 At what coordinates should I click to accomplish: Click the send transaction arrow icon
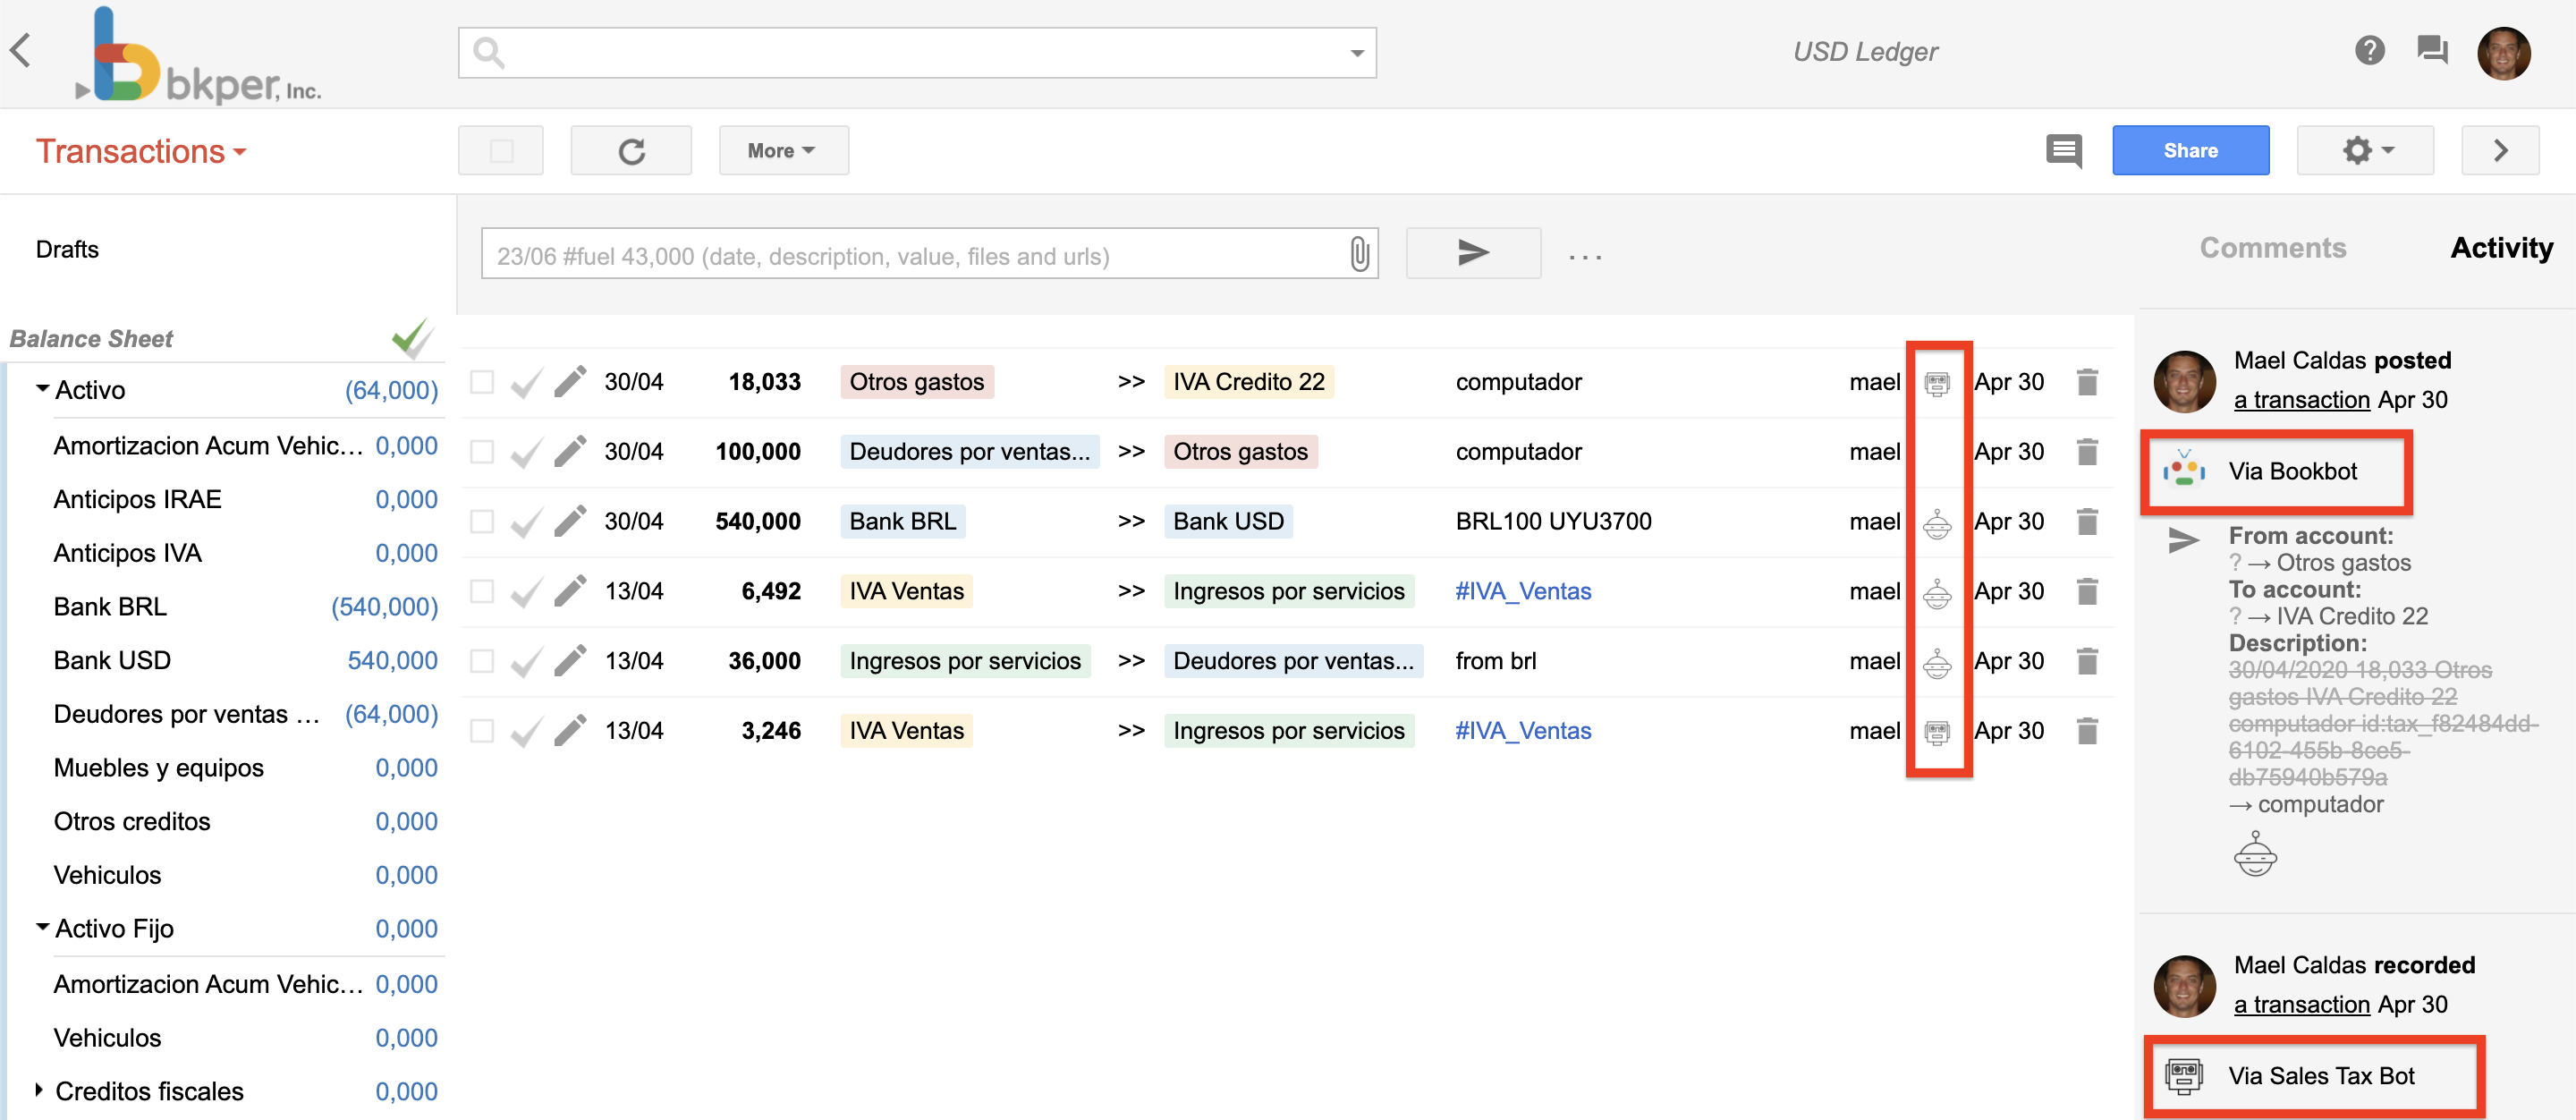(x=1473, y=253)
